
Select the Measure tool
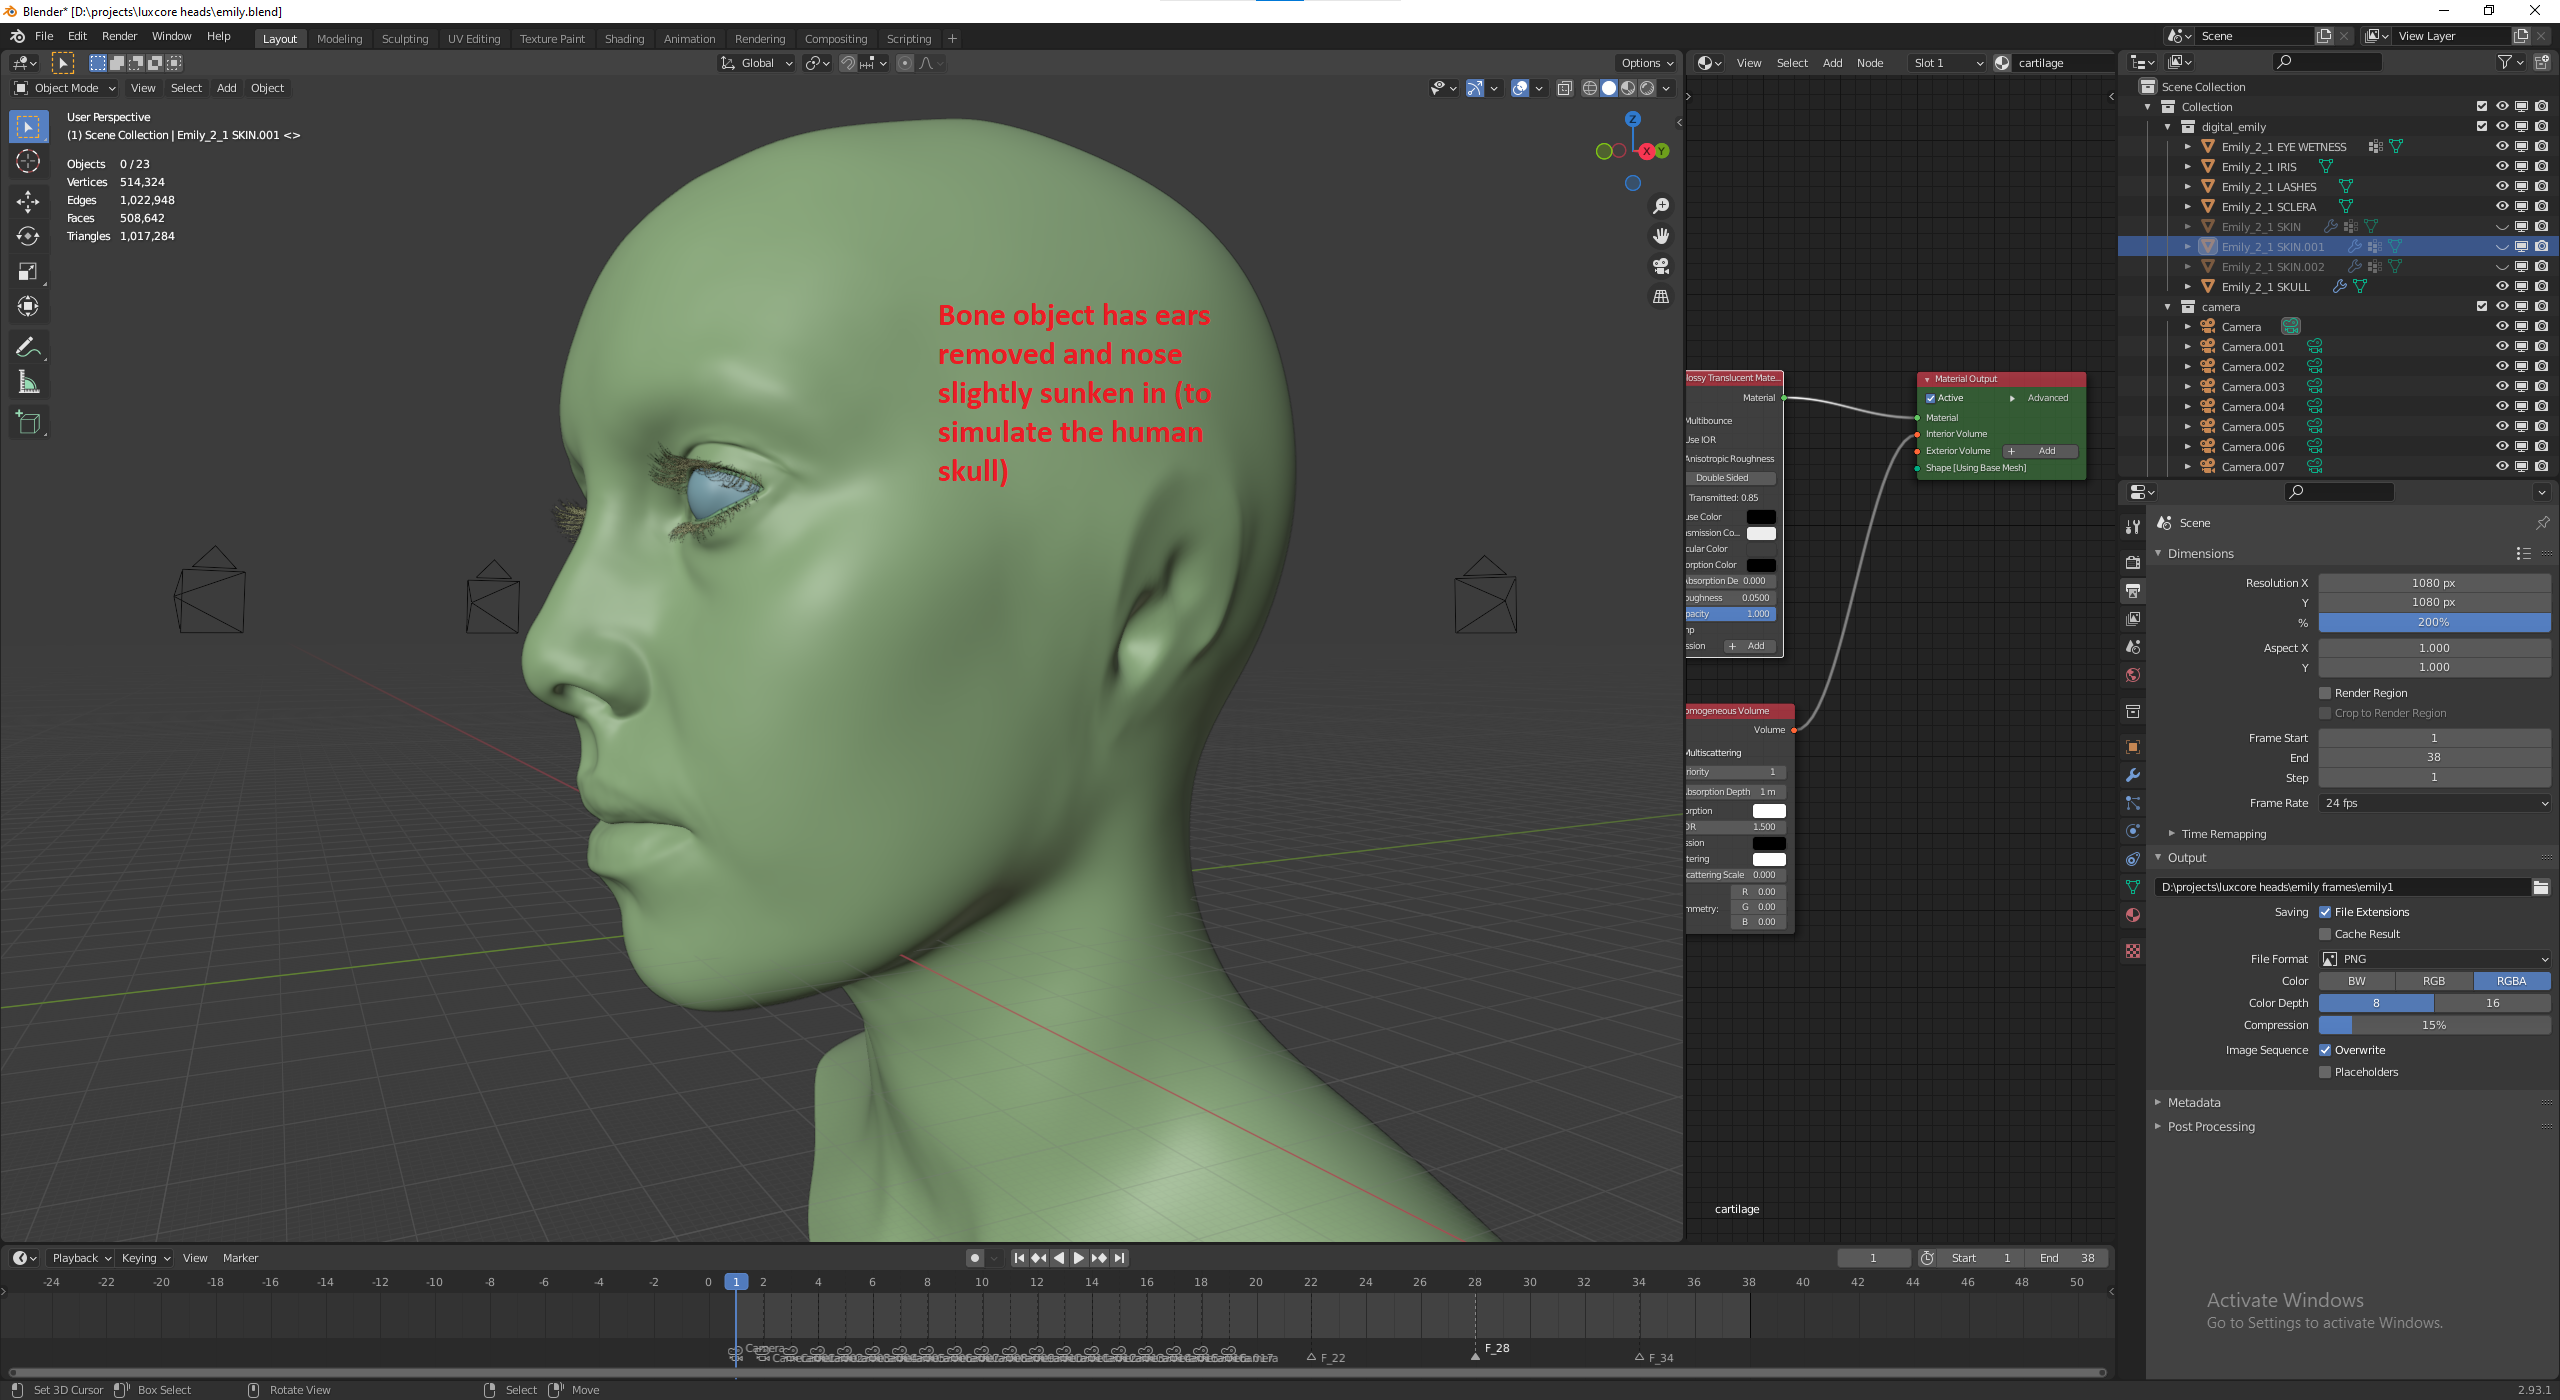(x=28, y=382)
